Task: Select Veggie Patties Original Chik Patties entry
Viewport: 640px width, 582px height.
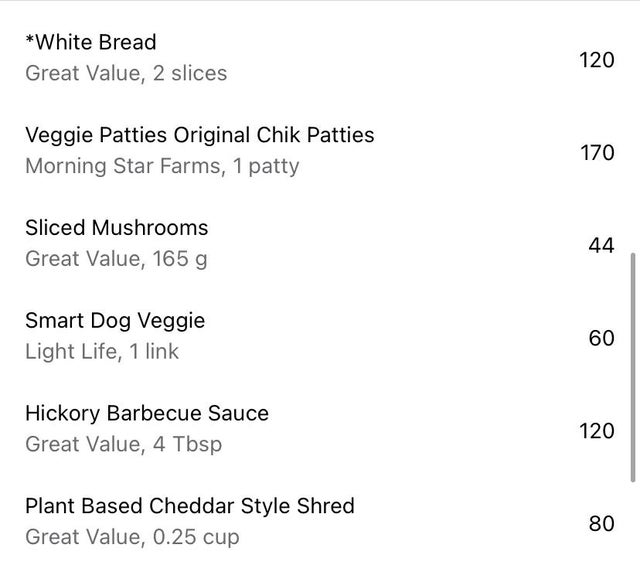Action: click(x=199, y=134)
